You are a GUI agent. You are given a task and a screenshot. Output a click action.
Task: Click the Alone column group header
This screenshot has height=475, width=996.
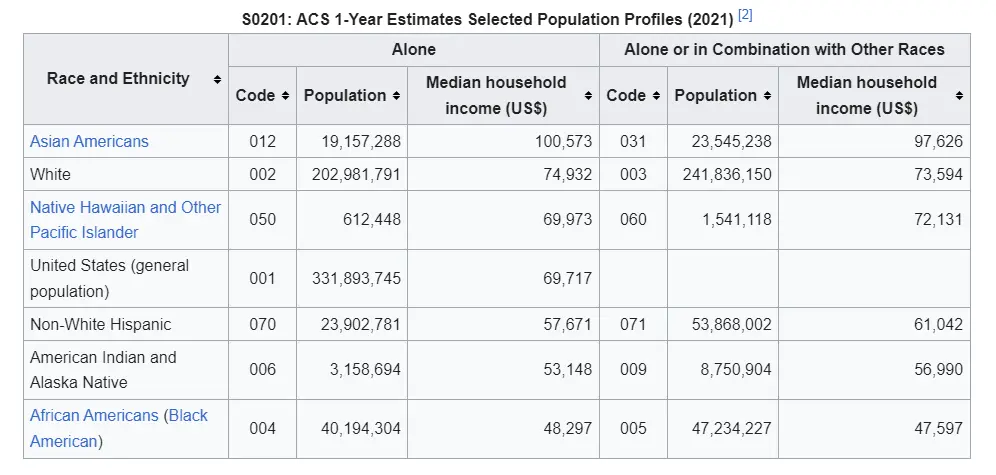coord(413,49)
